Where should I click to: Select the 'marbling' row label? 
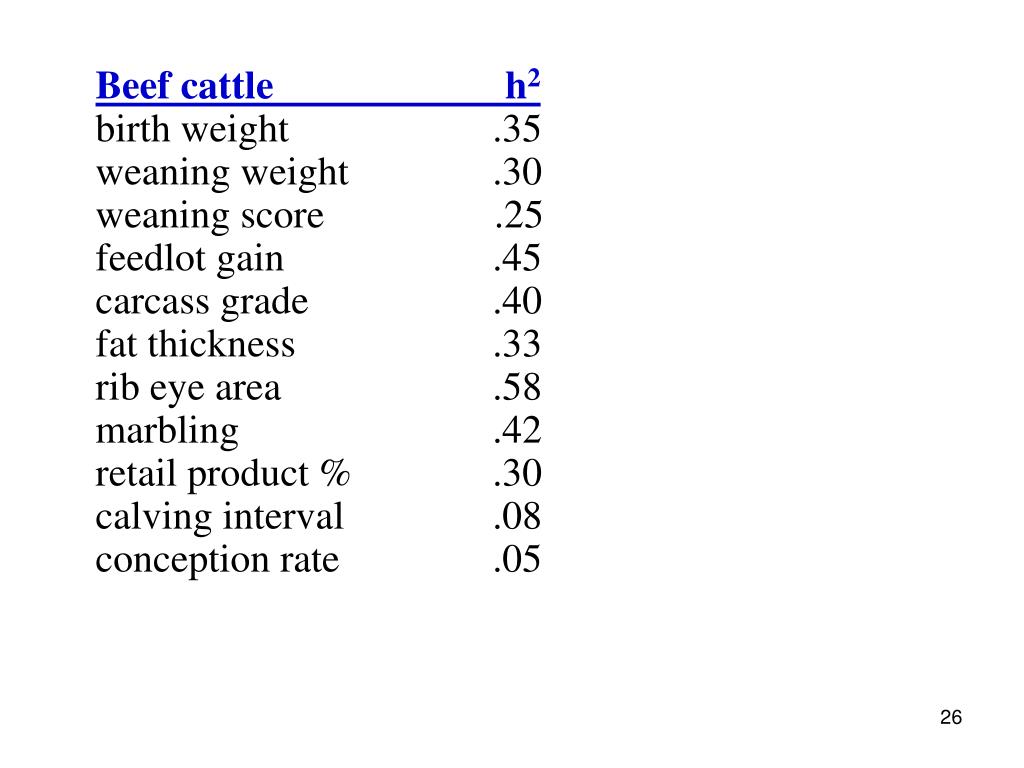pos(167,431)
